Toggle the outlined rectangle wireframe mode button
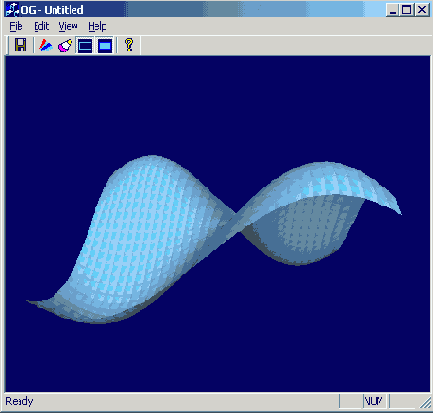The width and height of the screenshot is (433, 413). pos(85,45)
